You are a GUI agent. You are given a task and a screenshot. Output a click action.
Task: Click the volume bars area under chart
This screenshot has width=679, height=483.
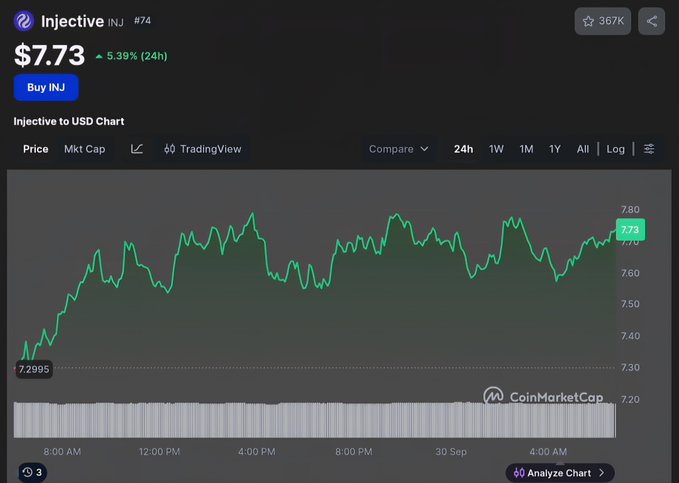[314, 420]
